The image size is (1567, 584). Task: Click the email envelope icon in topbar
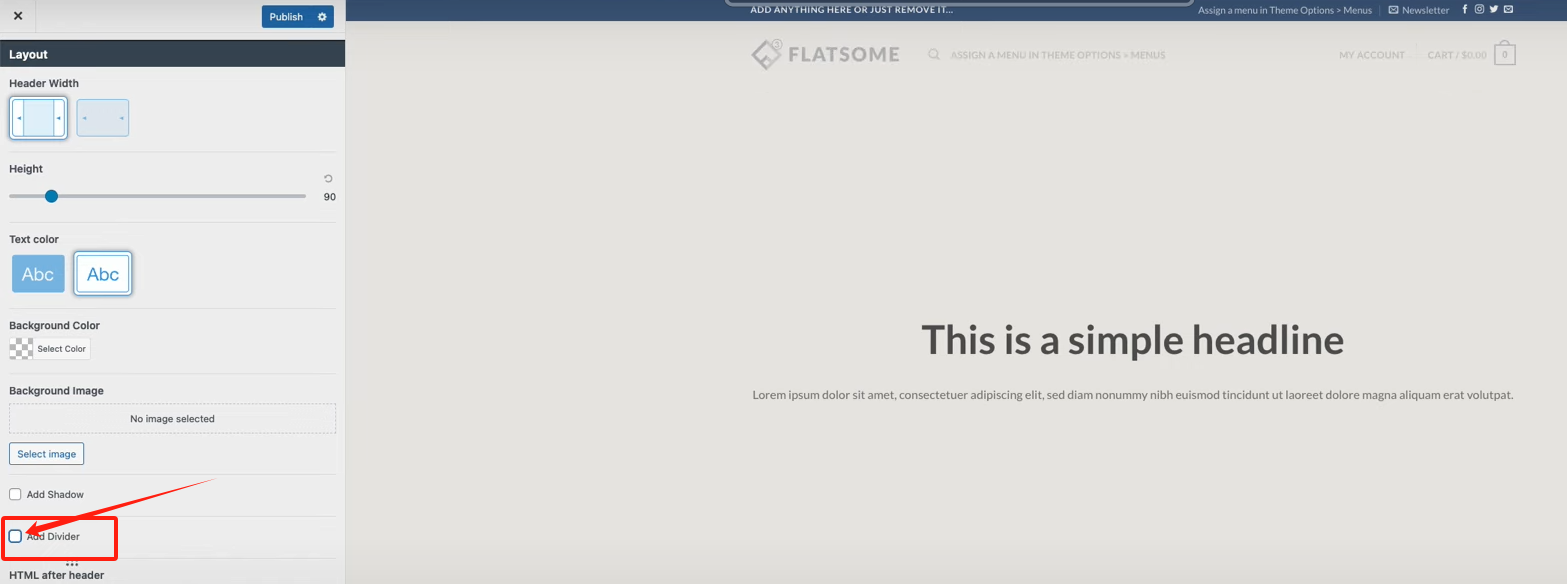pos(1508,8)
